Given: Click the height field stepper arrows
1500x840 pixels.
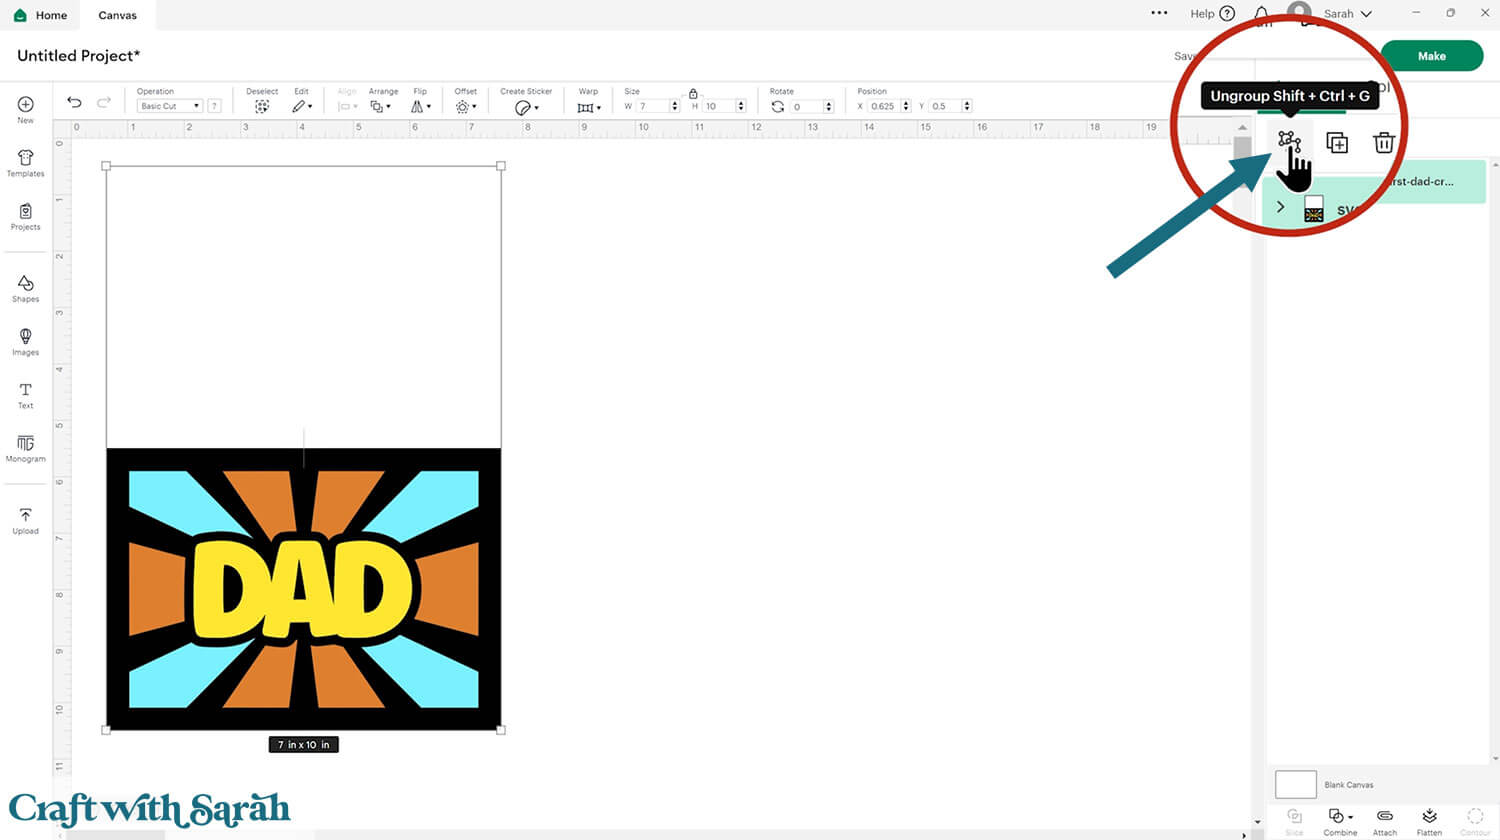Looking at the screenshot, I should [x=741, y=106].
